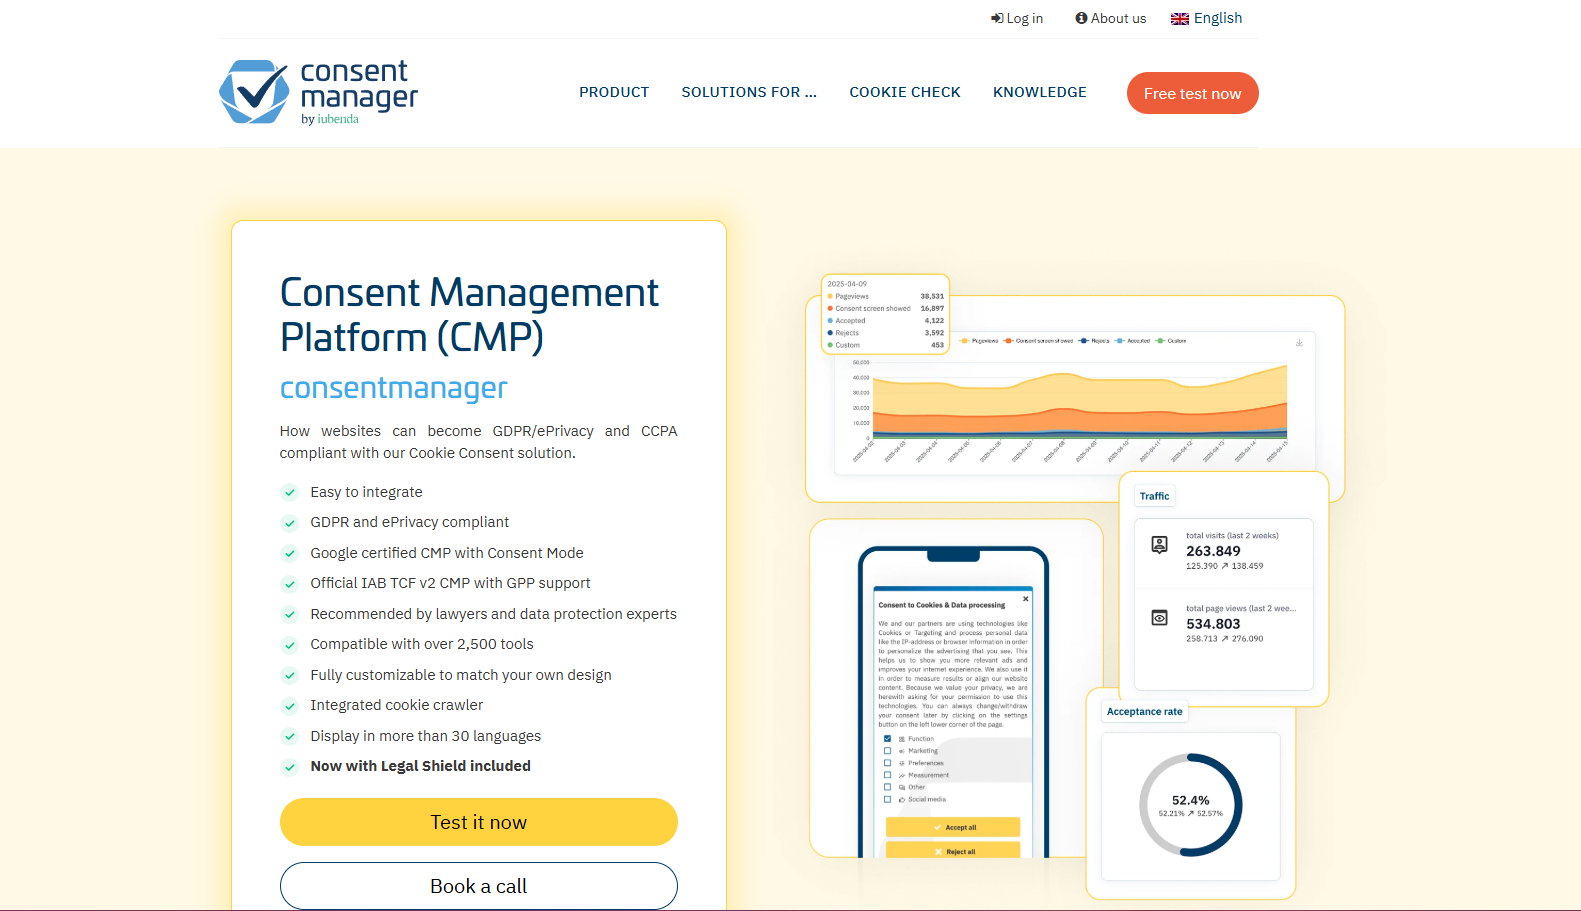
Task: Click the Consent Management Platform (CMP) heading
Action: point(470,315)
